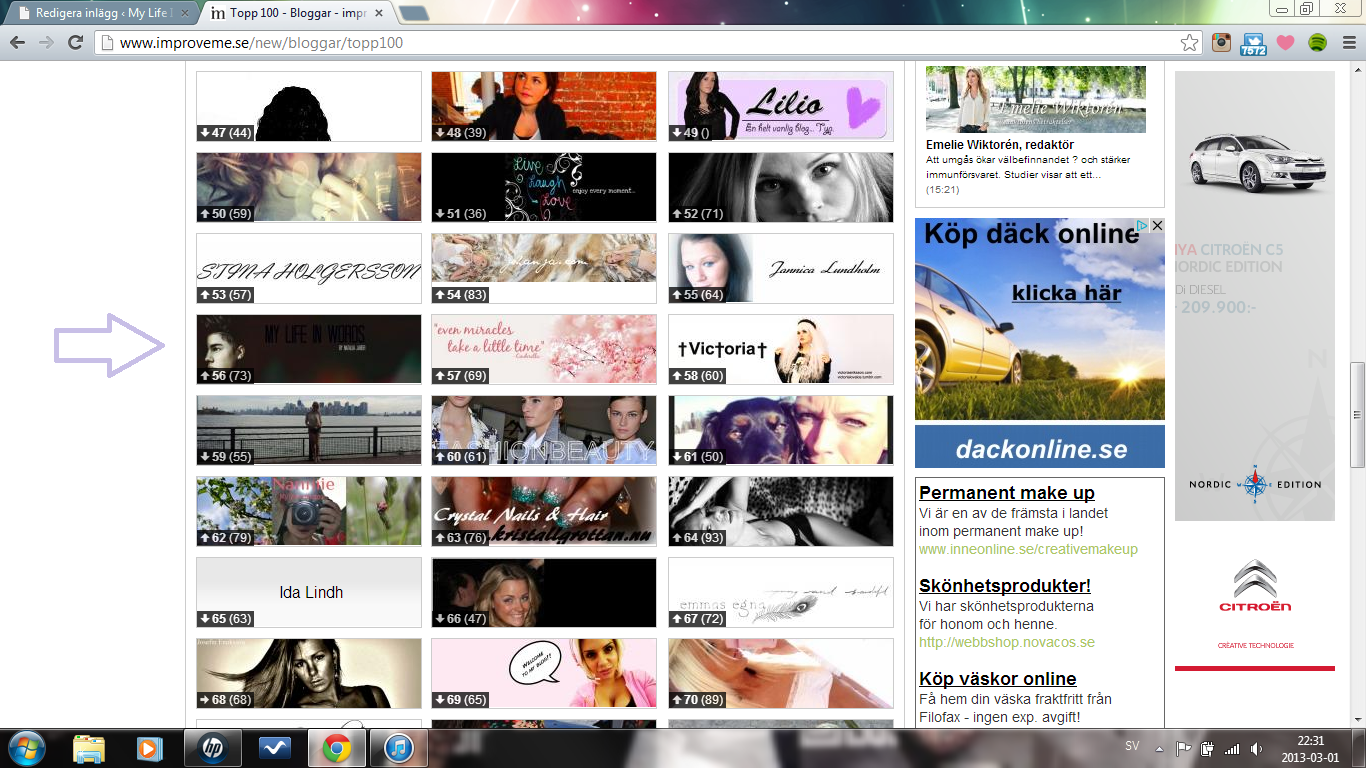The height and width of the screenshot is (768, 1366).
Task: Click the address bar URL field
Action: point(640,43)
